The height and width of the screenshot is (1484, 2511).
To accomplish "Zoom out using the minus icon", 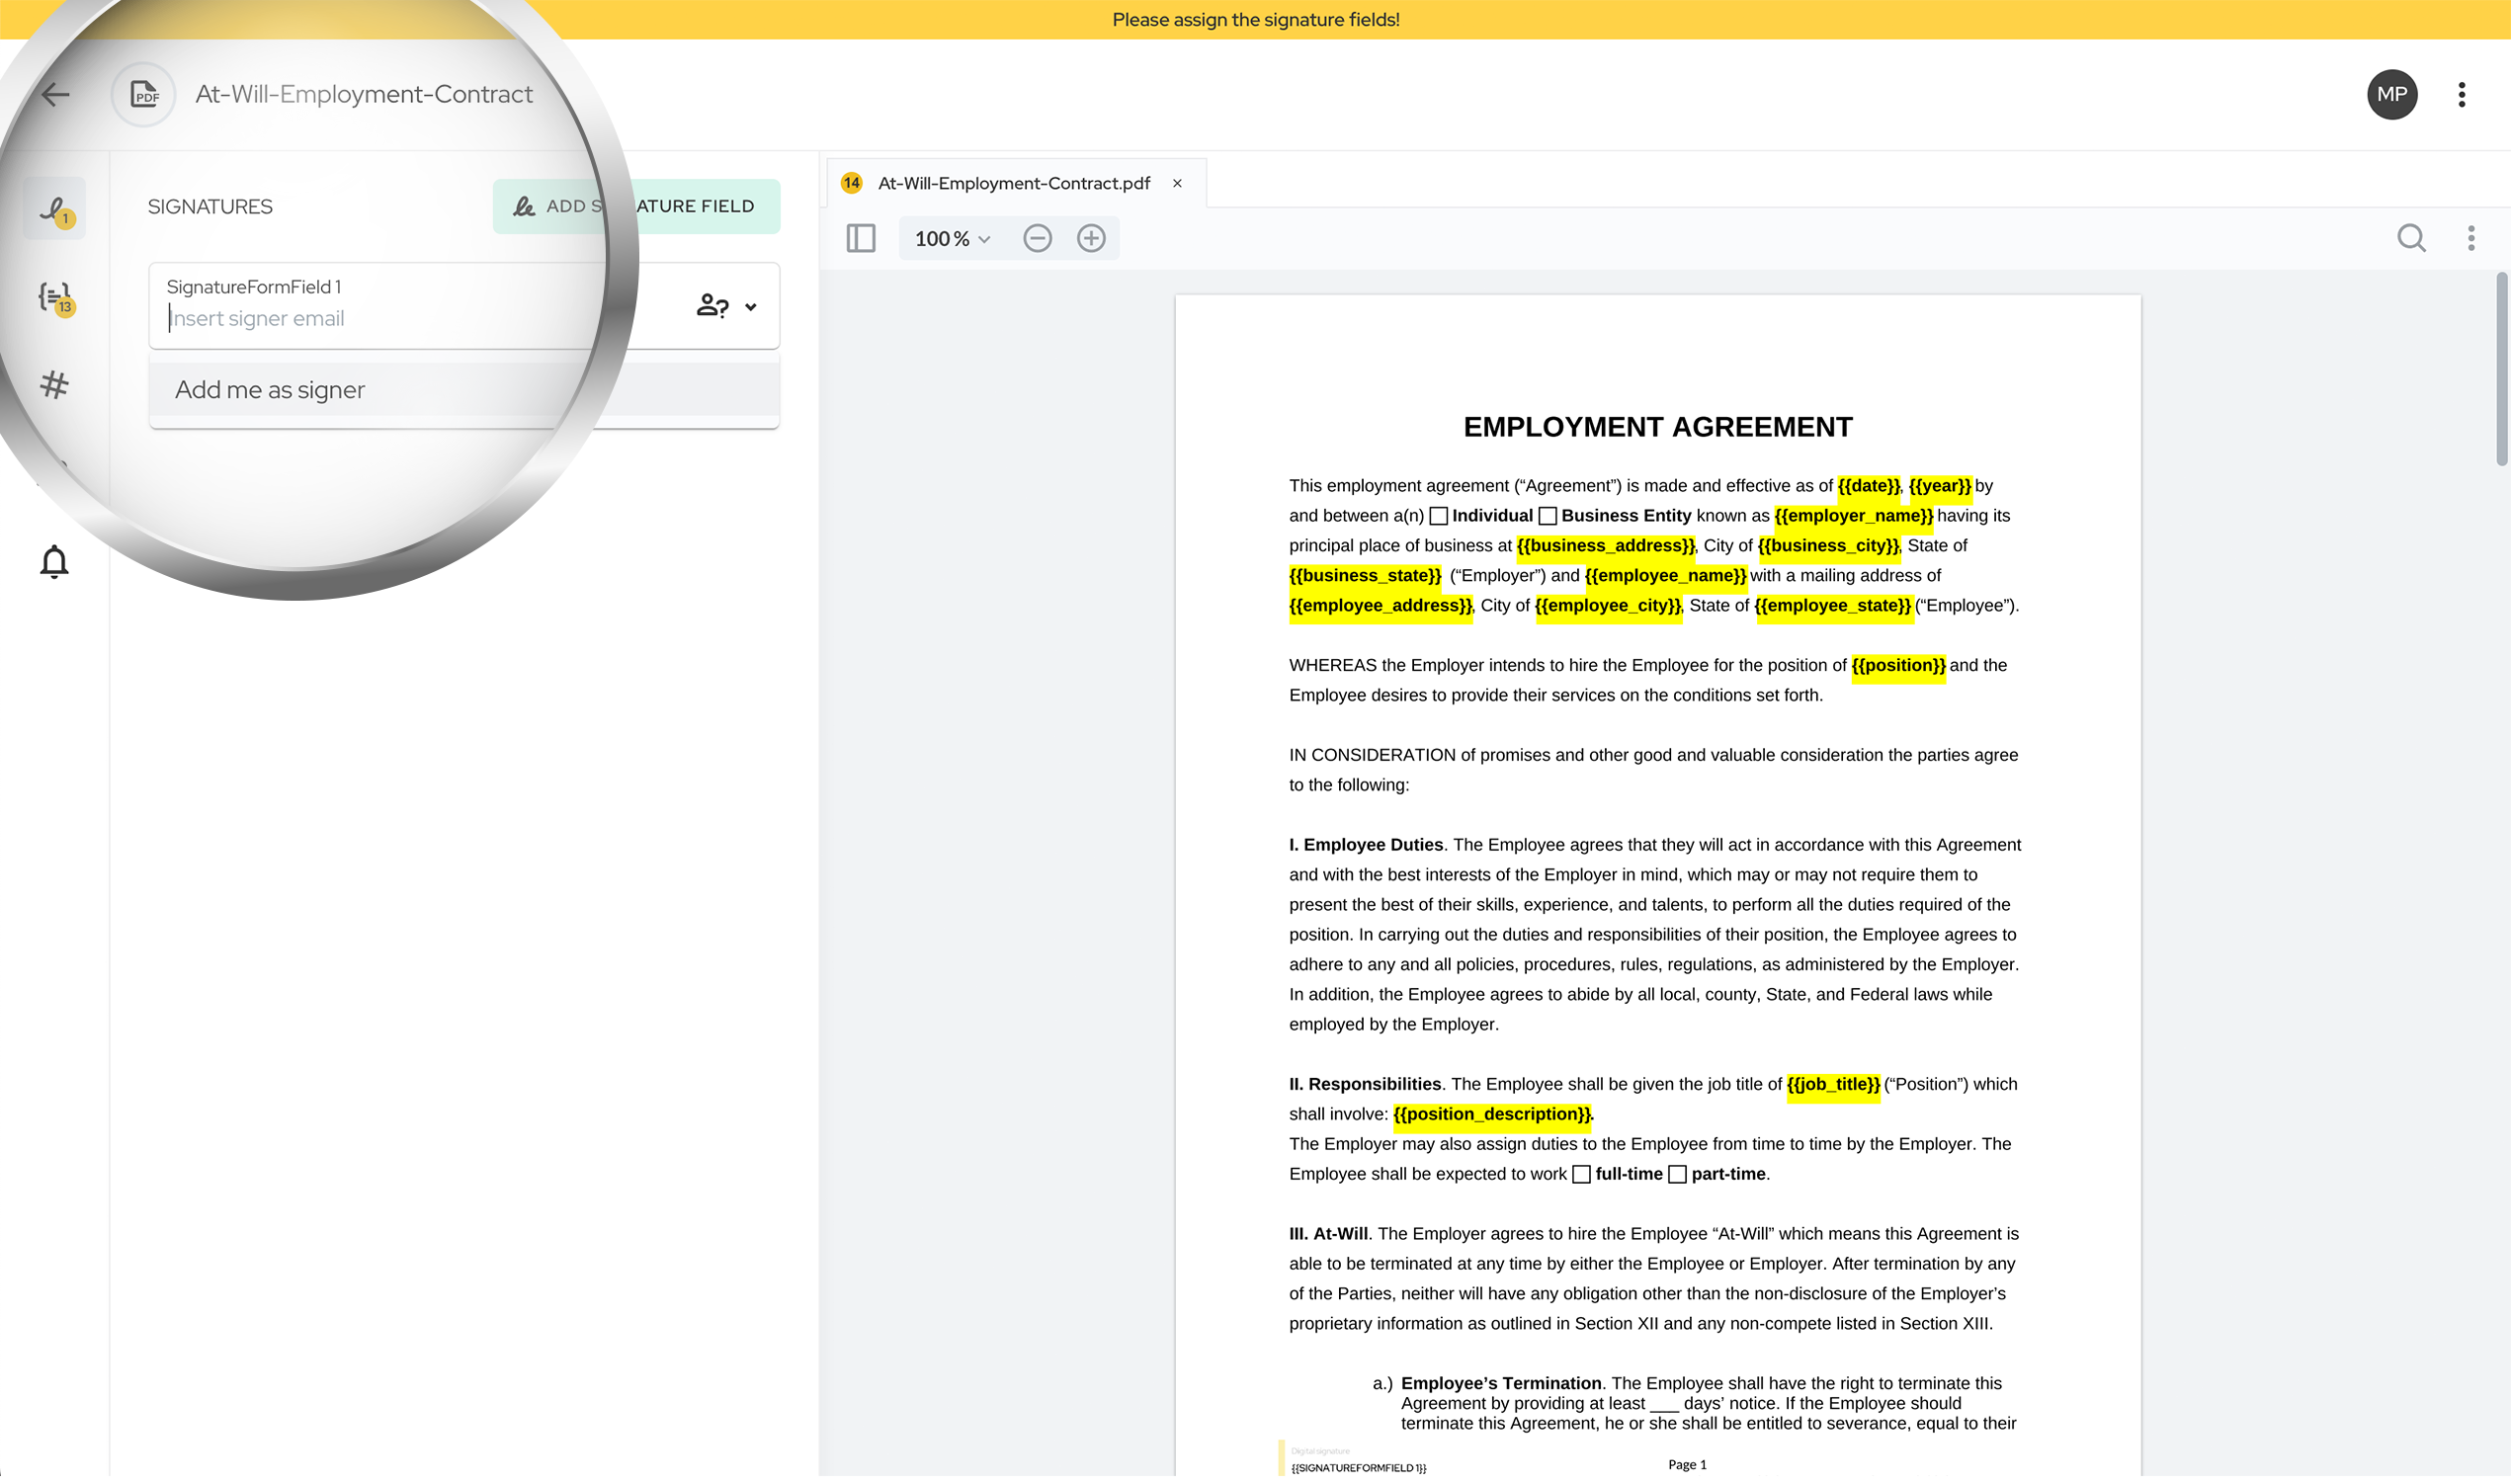I will point(1038,238).
